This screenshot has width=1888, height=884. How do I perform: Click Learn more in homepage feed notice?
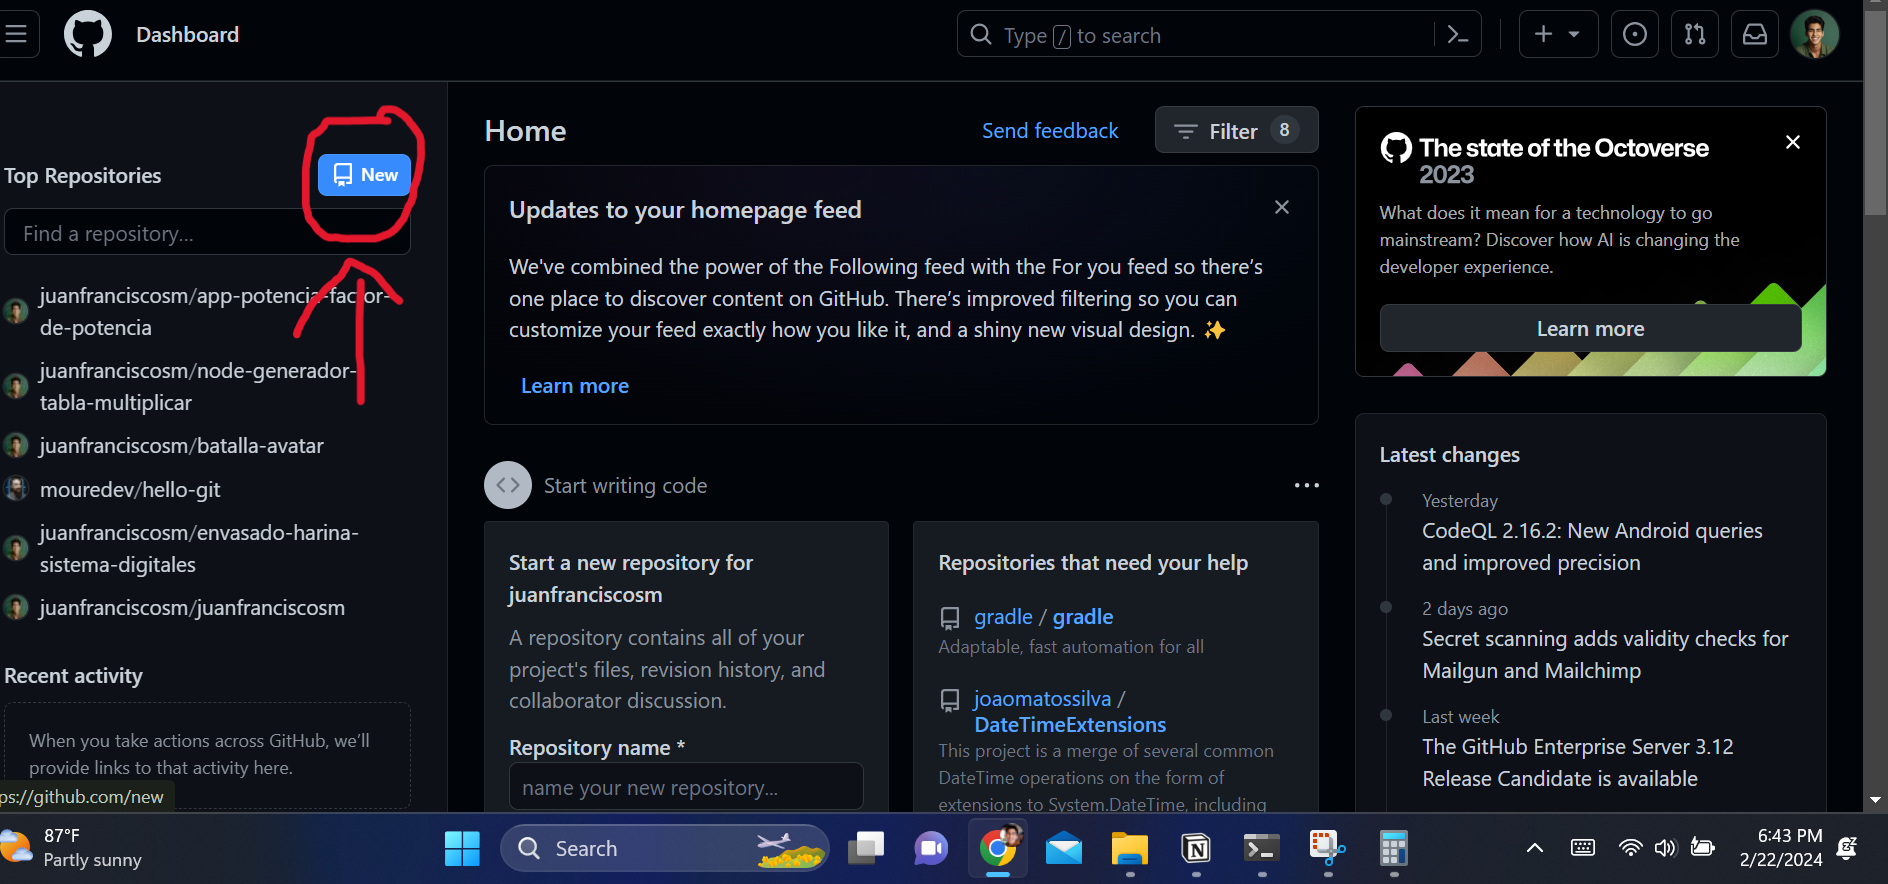point(575,386)
